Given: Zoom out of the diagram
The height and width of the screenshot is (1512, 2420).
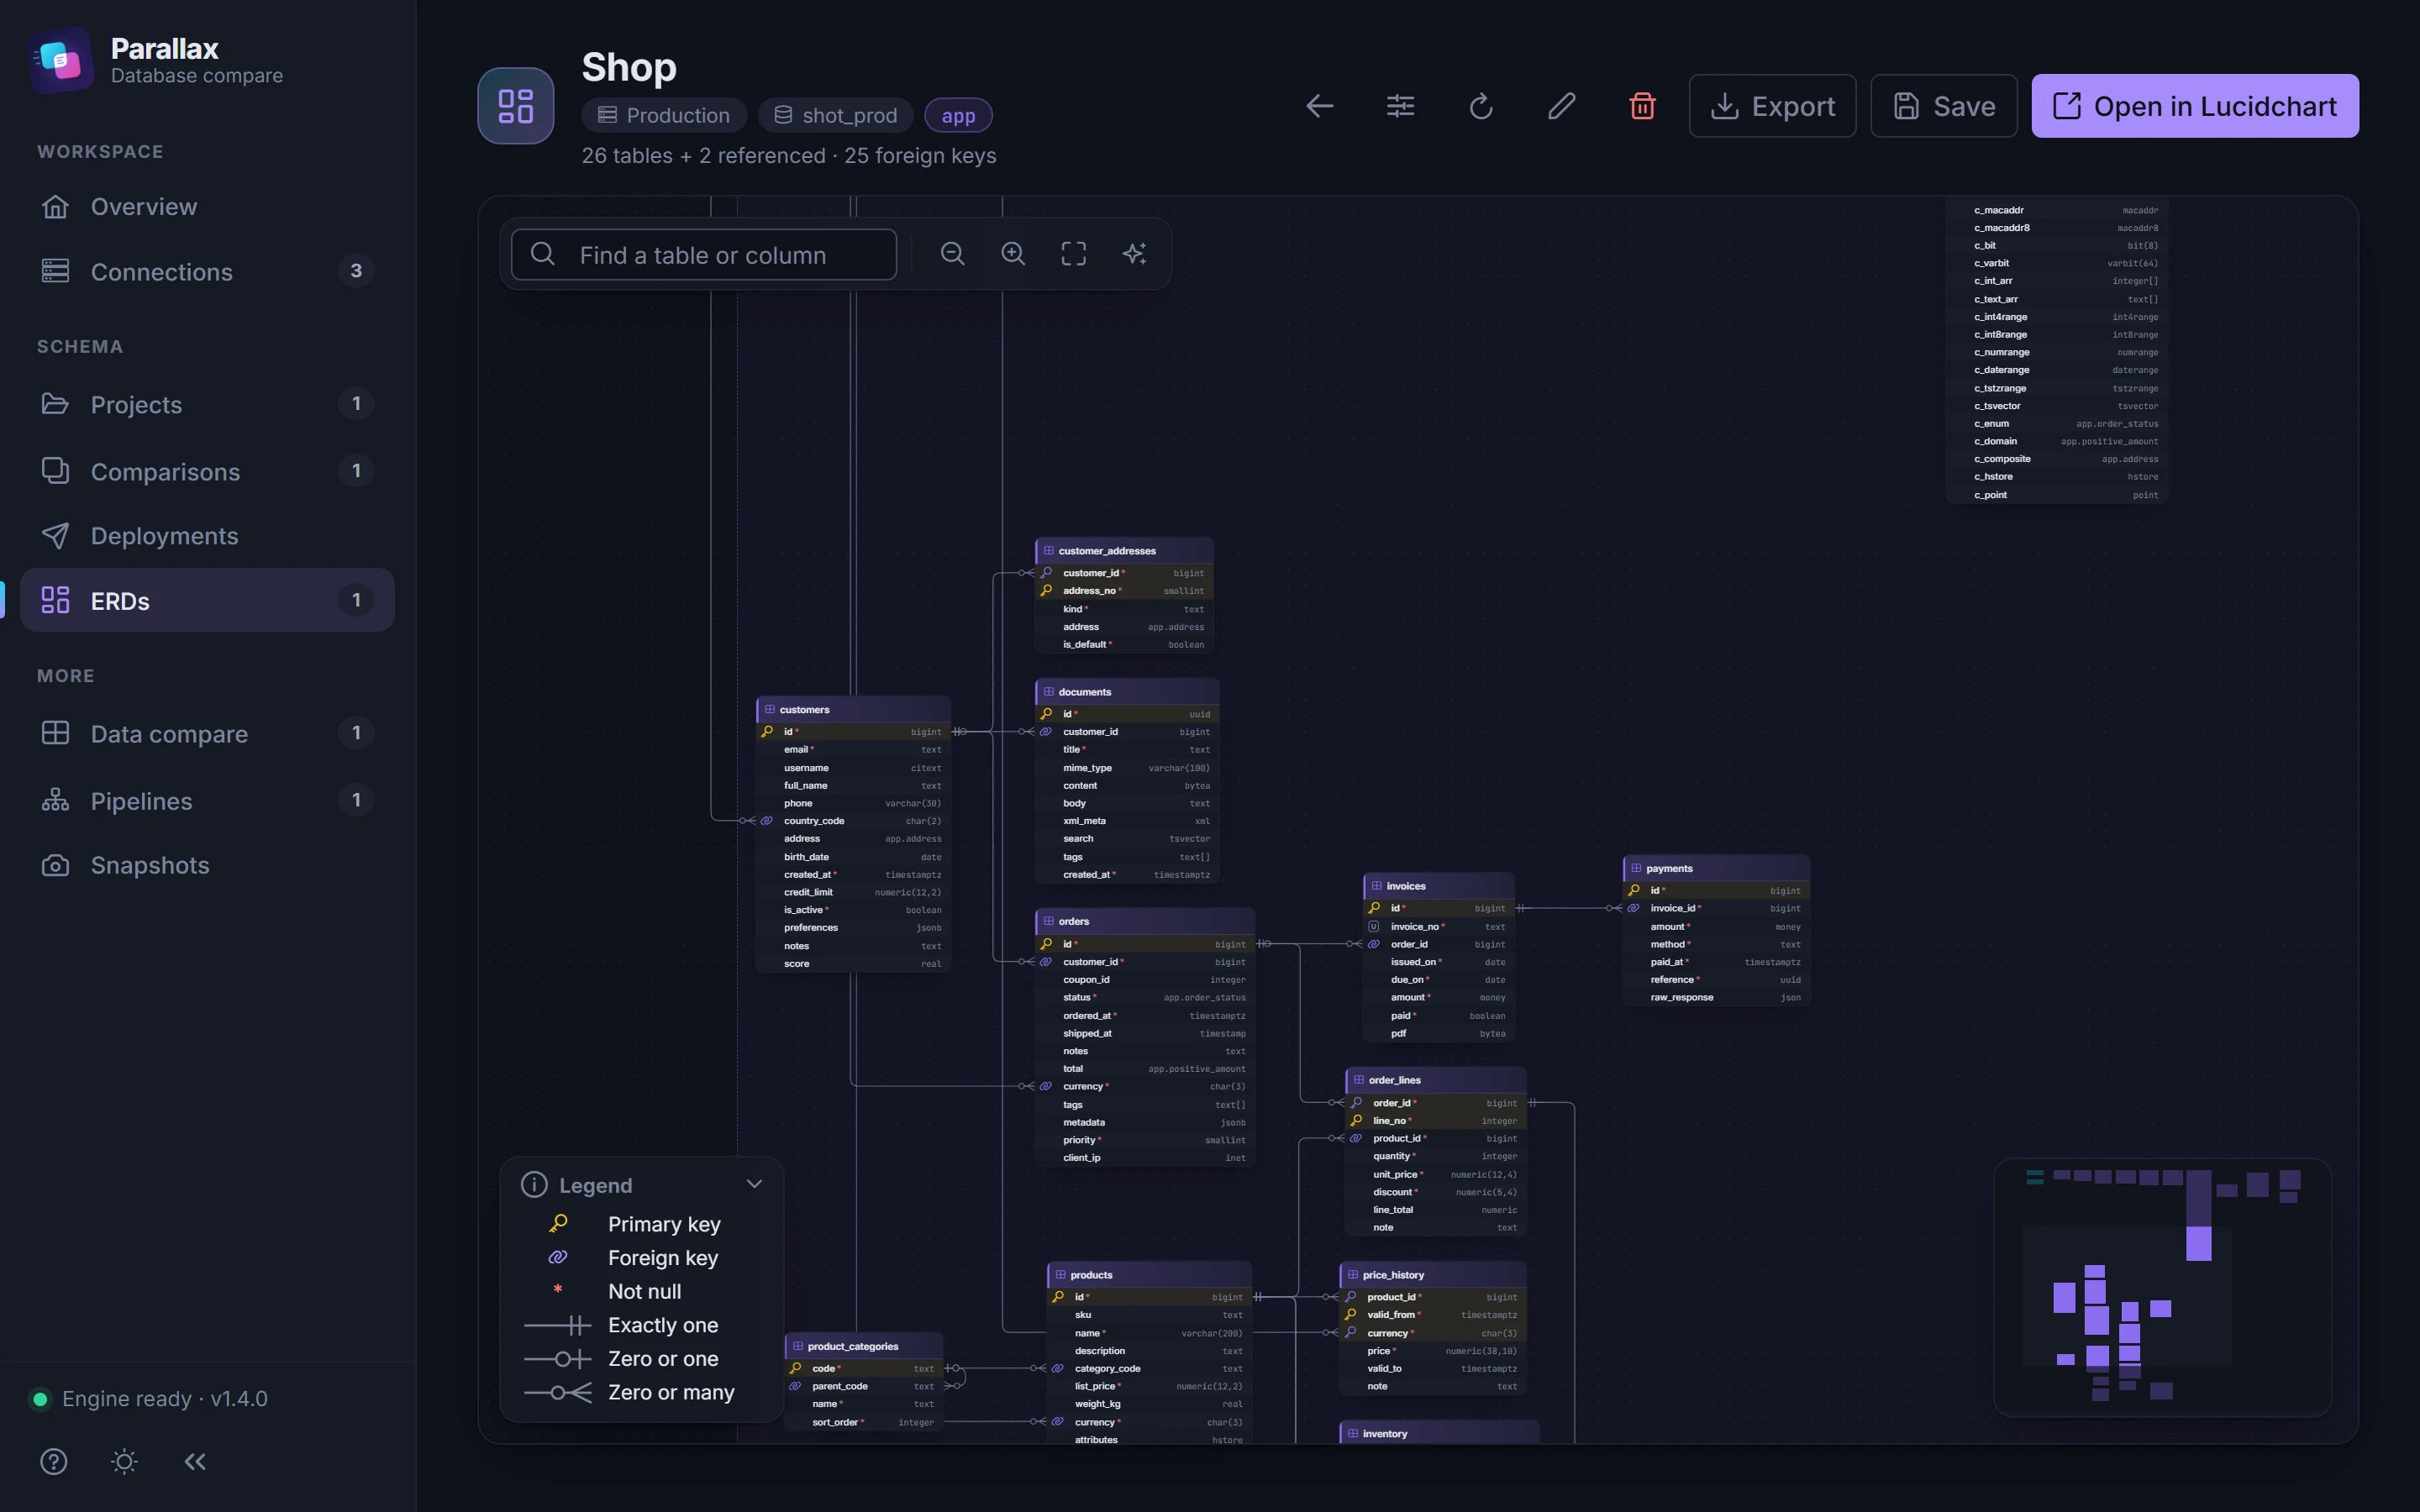Looking at the screenshot, I should click(953, 254).
